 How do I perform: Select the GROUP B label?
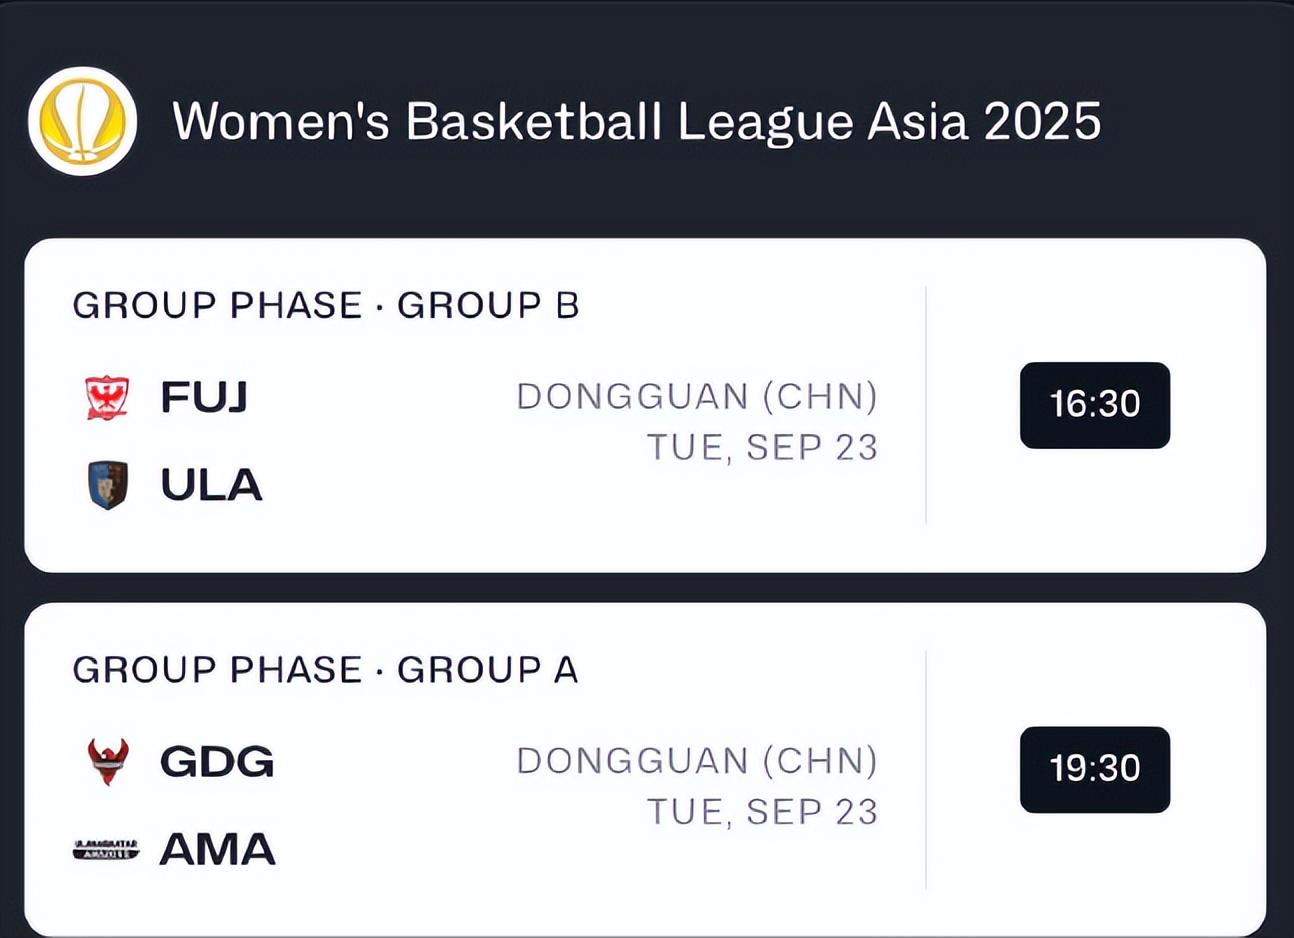tap(488, 306)
